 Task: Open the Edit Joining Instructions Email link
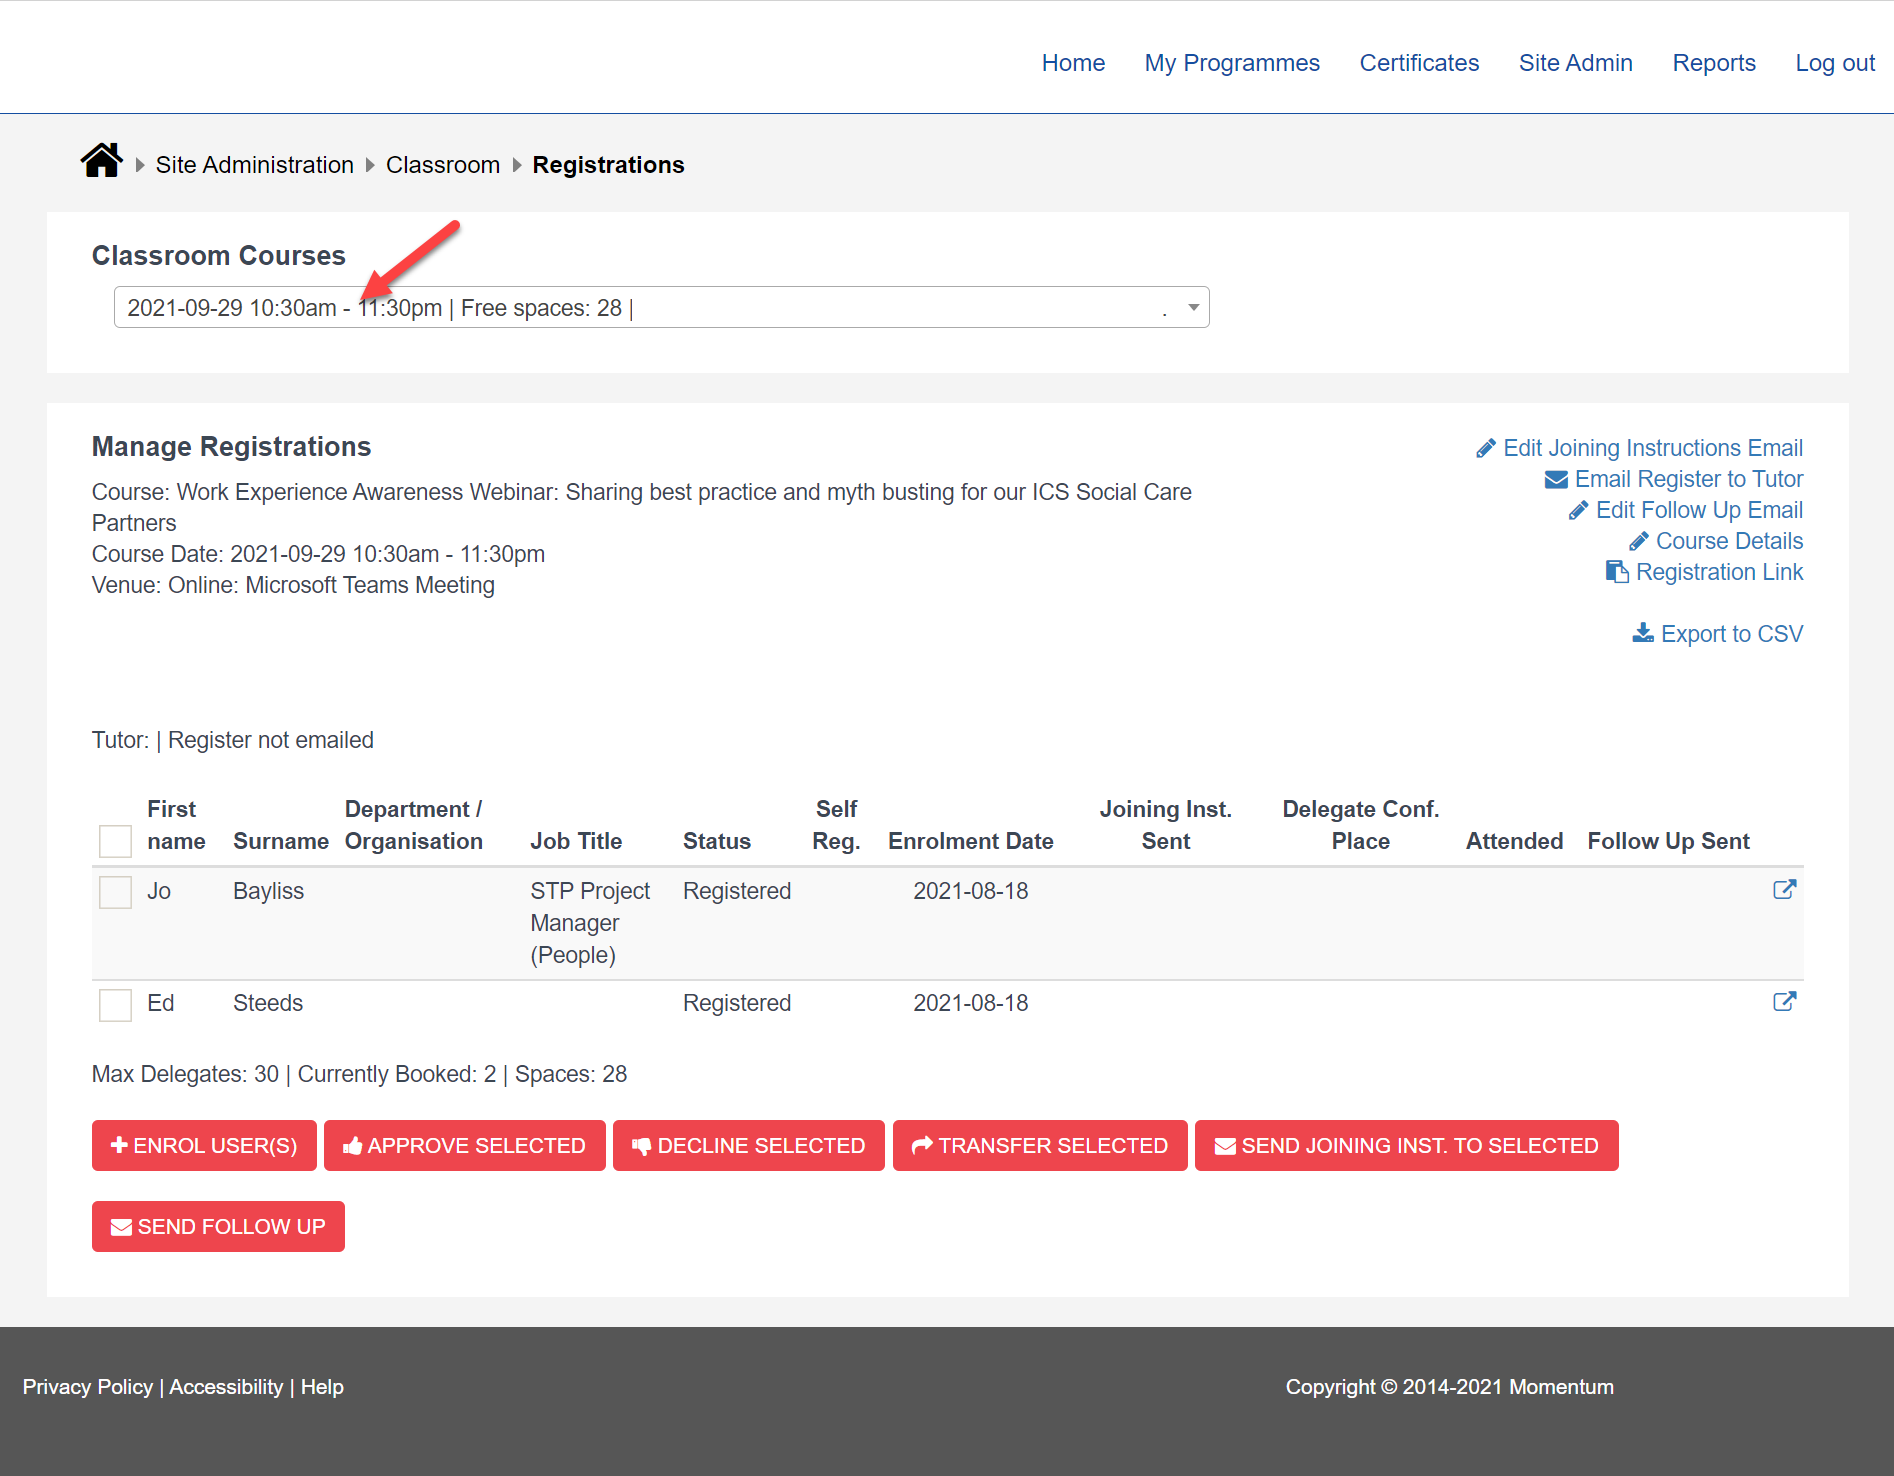pos(1653,448)
